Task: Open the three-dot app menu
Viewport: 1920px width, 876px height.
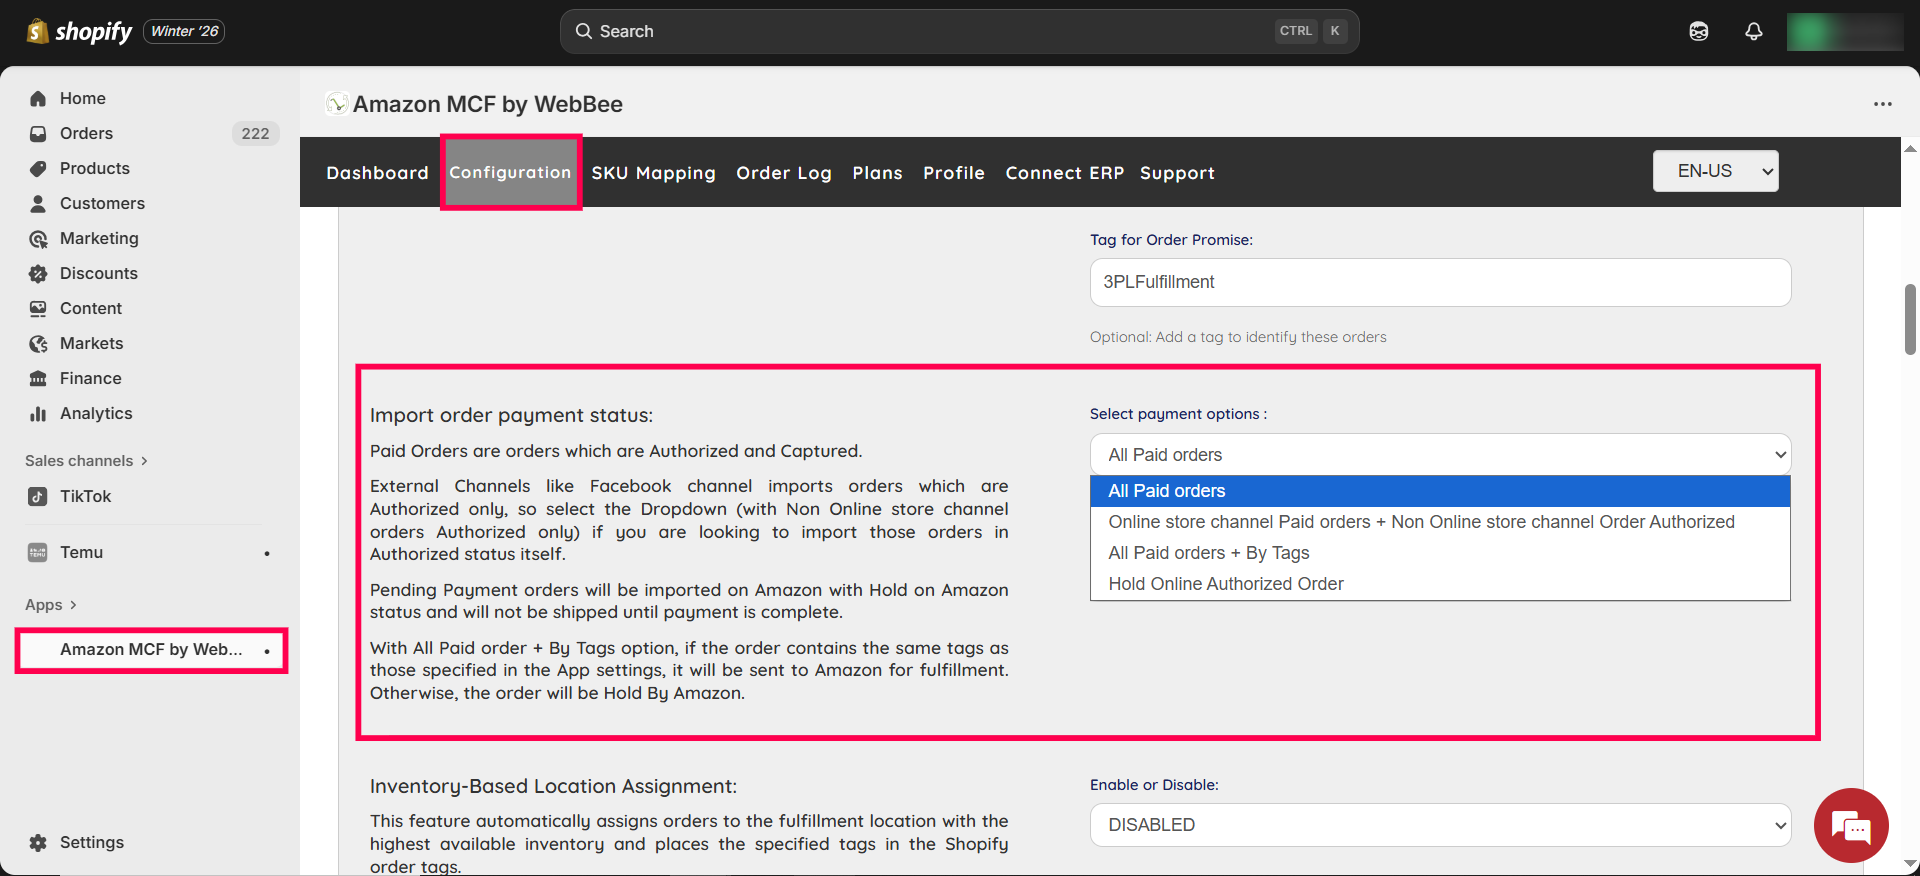Action: (1882, 104)
